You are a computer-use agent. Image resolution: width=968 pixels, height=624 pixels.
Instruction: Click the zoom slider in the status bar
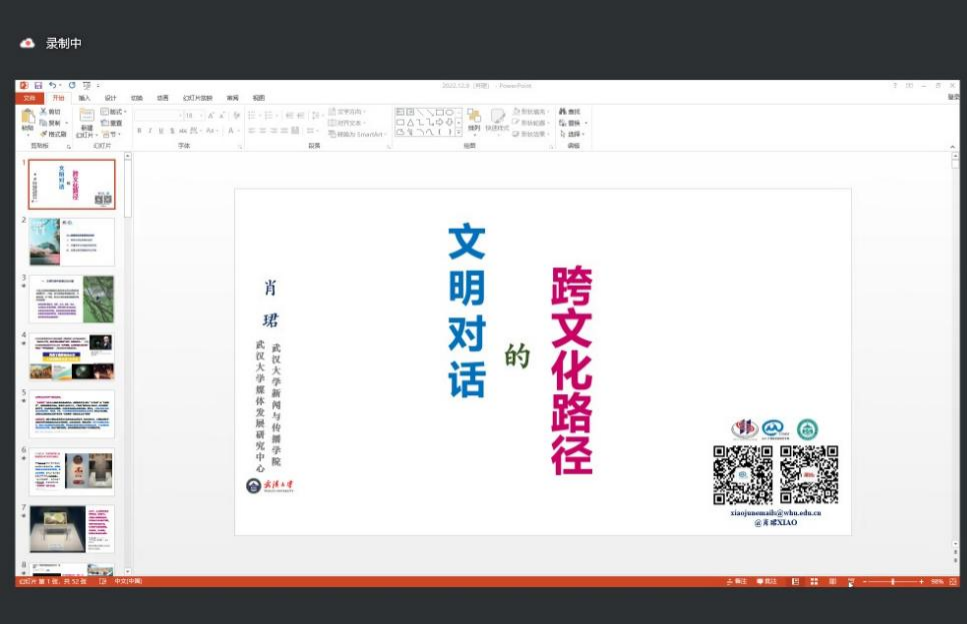point(893,581)
